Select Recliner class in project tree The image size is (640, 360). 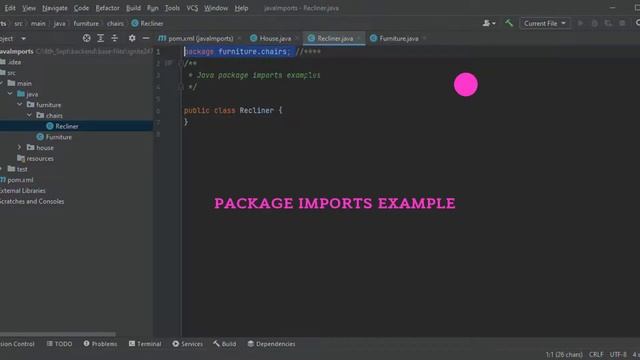pos(67,126)
